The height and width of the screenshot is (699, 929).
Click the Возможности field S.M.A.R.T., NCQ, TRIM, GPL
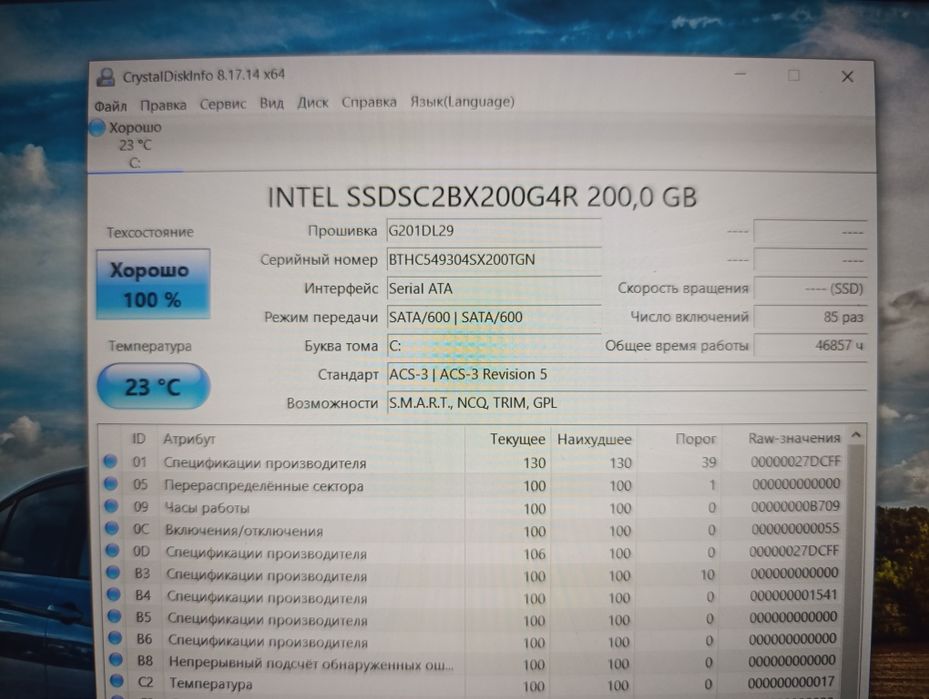(626, 403)
